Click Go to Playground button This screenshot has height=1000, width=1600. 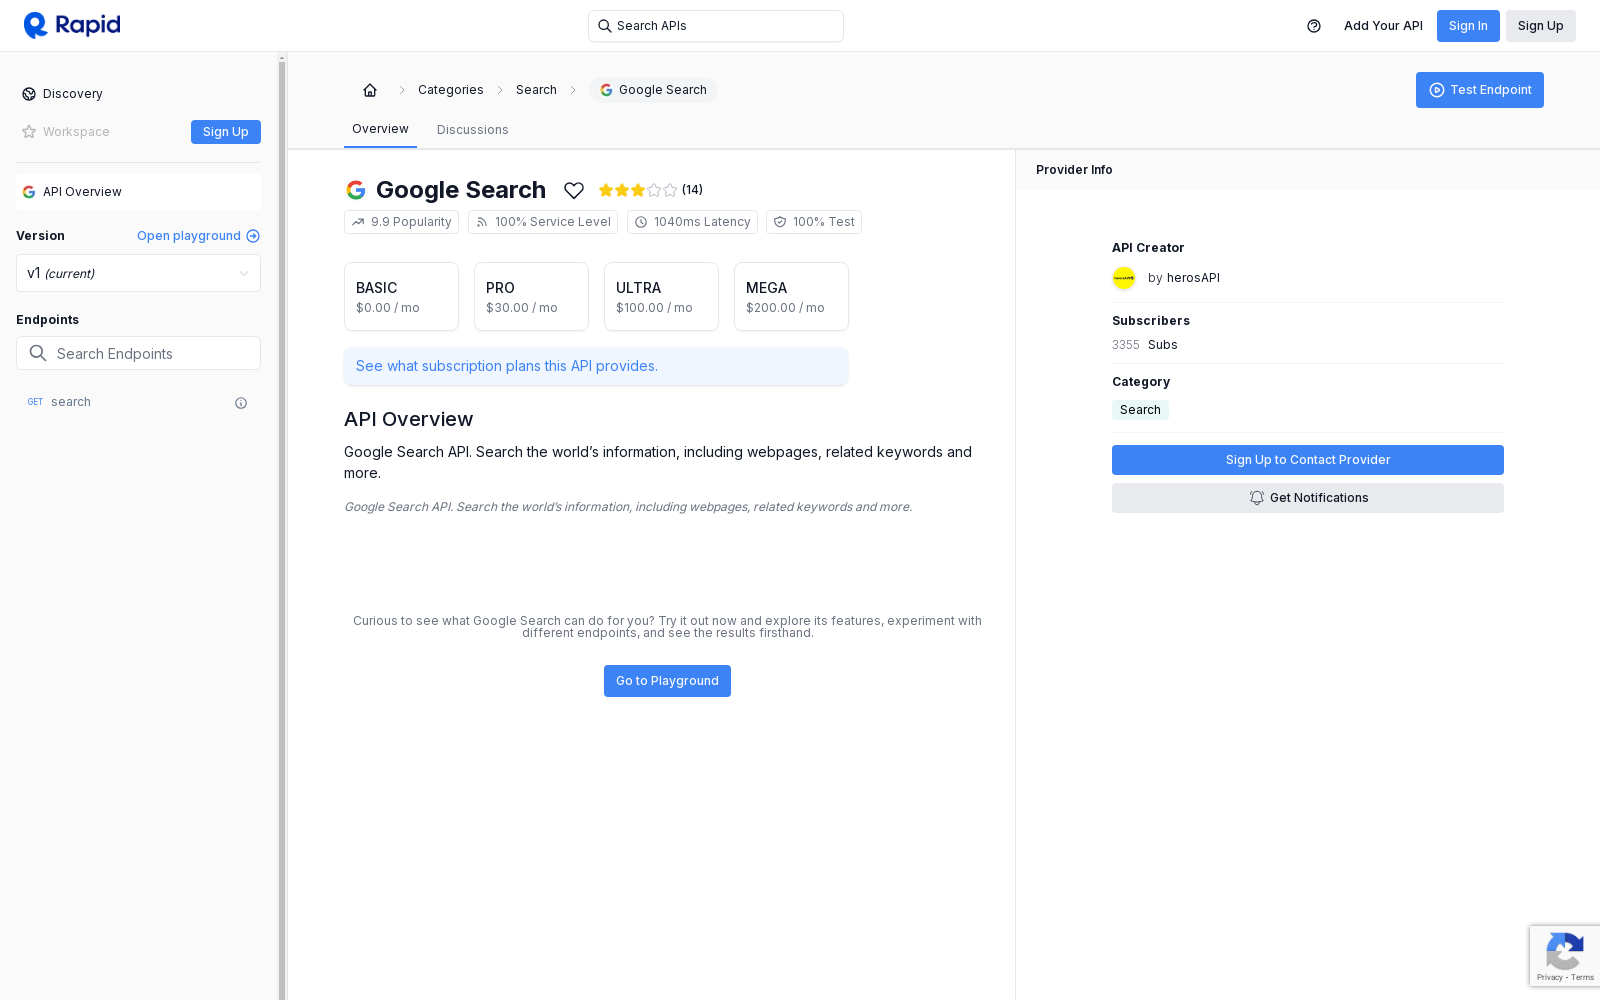tap(667, 681)
